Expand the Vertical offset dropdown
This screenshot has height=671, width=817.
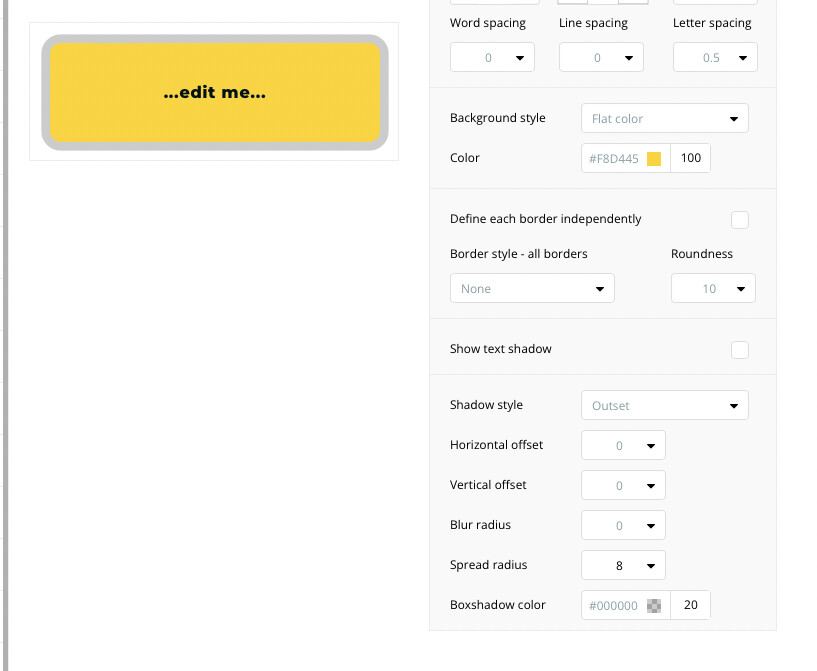(x=623, y=486)
